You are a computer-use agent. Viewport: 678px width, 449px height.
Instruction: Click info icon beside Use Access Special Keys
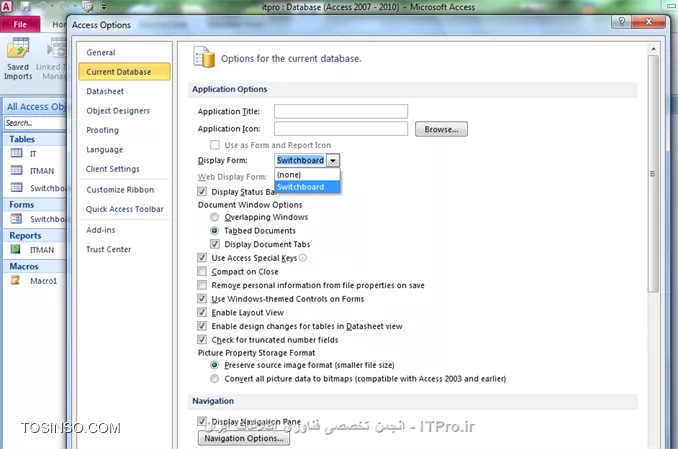point(303,258)
